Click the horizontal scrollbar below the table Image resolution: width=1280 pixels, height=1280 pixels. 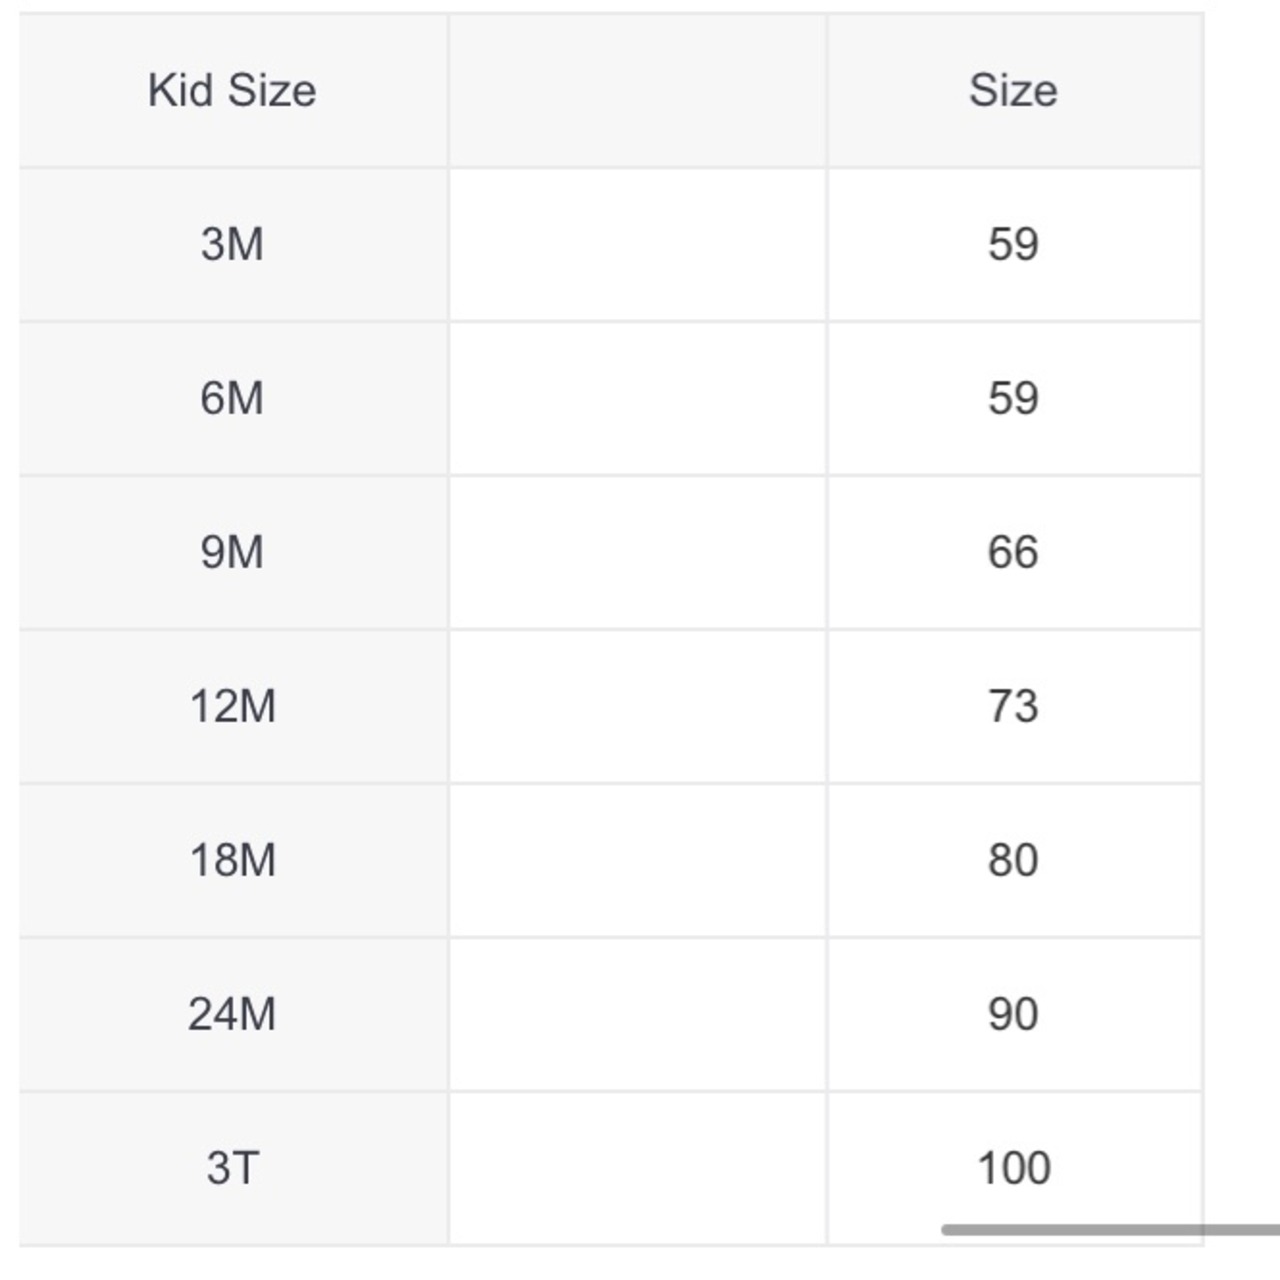tap(1110, 1229)
